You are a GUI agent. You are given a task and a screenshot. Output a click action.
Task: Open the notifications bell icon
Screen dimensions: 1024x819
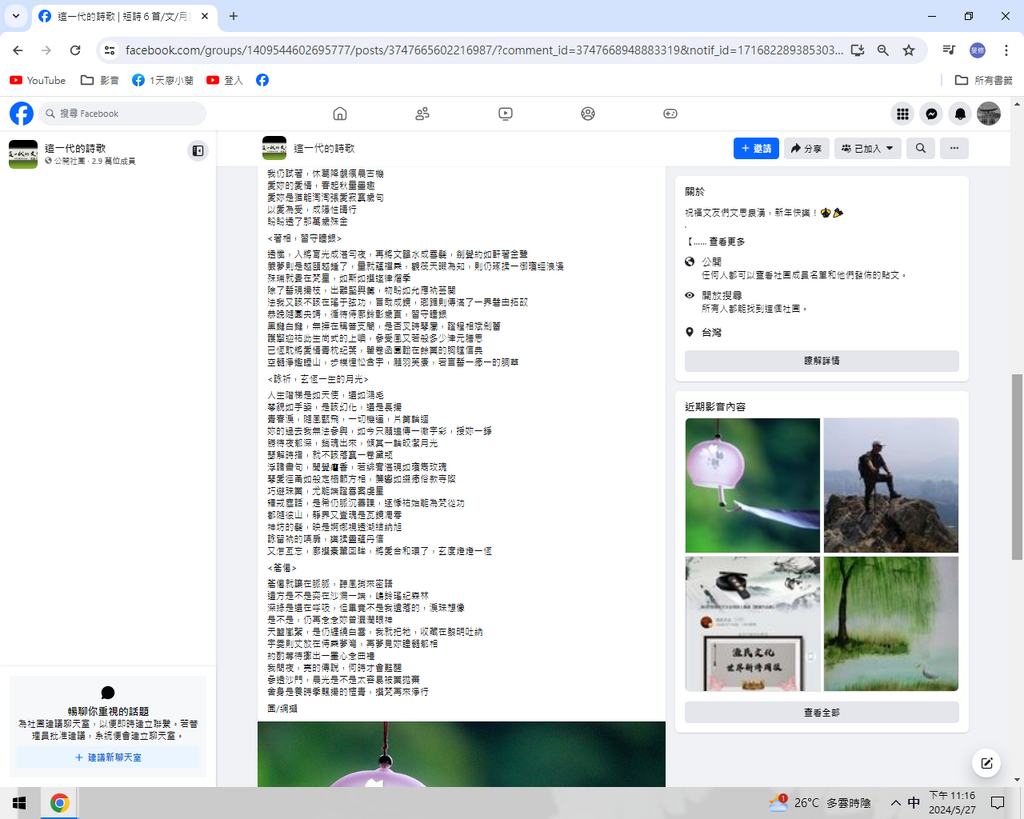pos(960,114)
